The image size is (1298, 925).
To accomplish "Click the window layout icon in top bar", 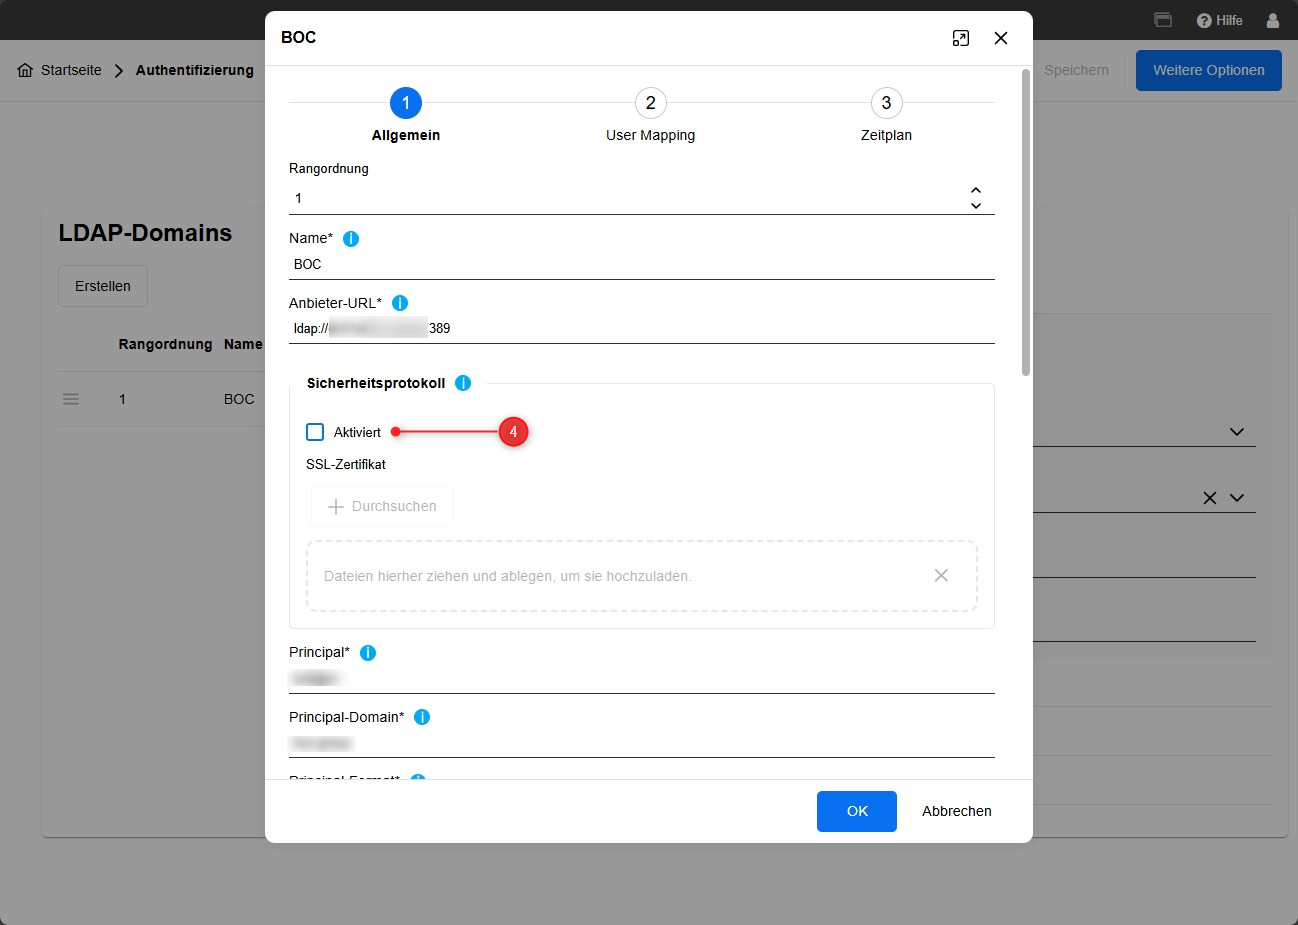I will pos(1163,20).
